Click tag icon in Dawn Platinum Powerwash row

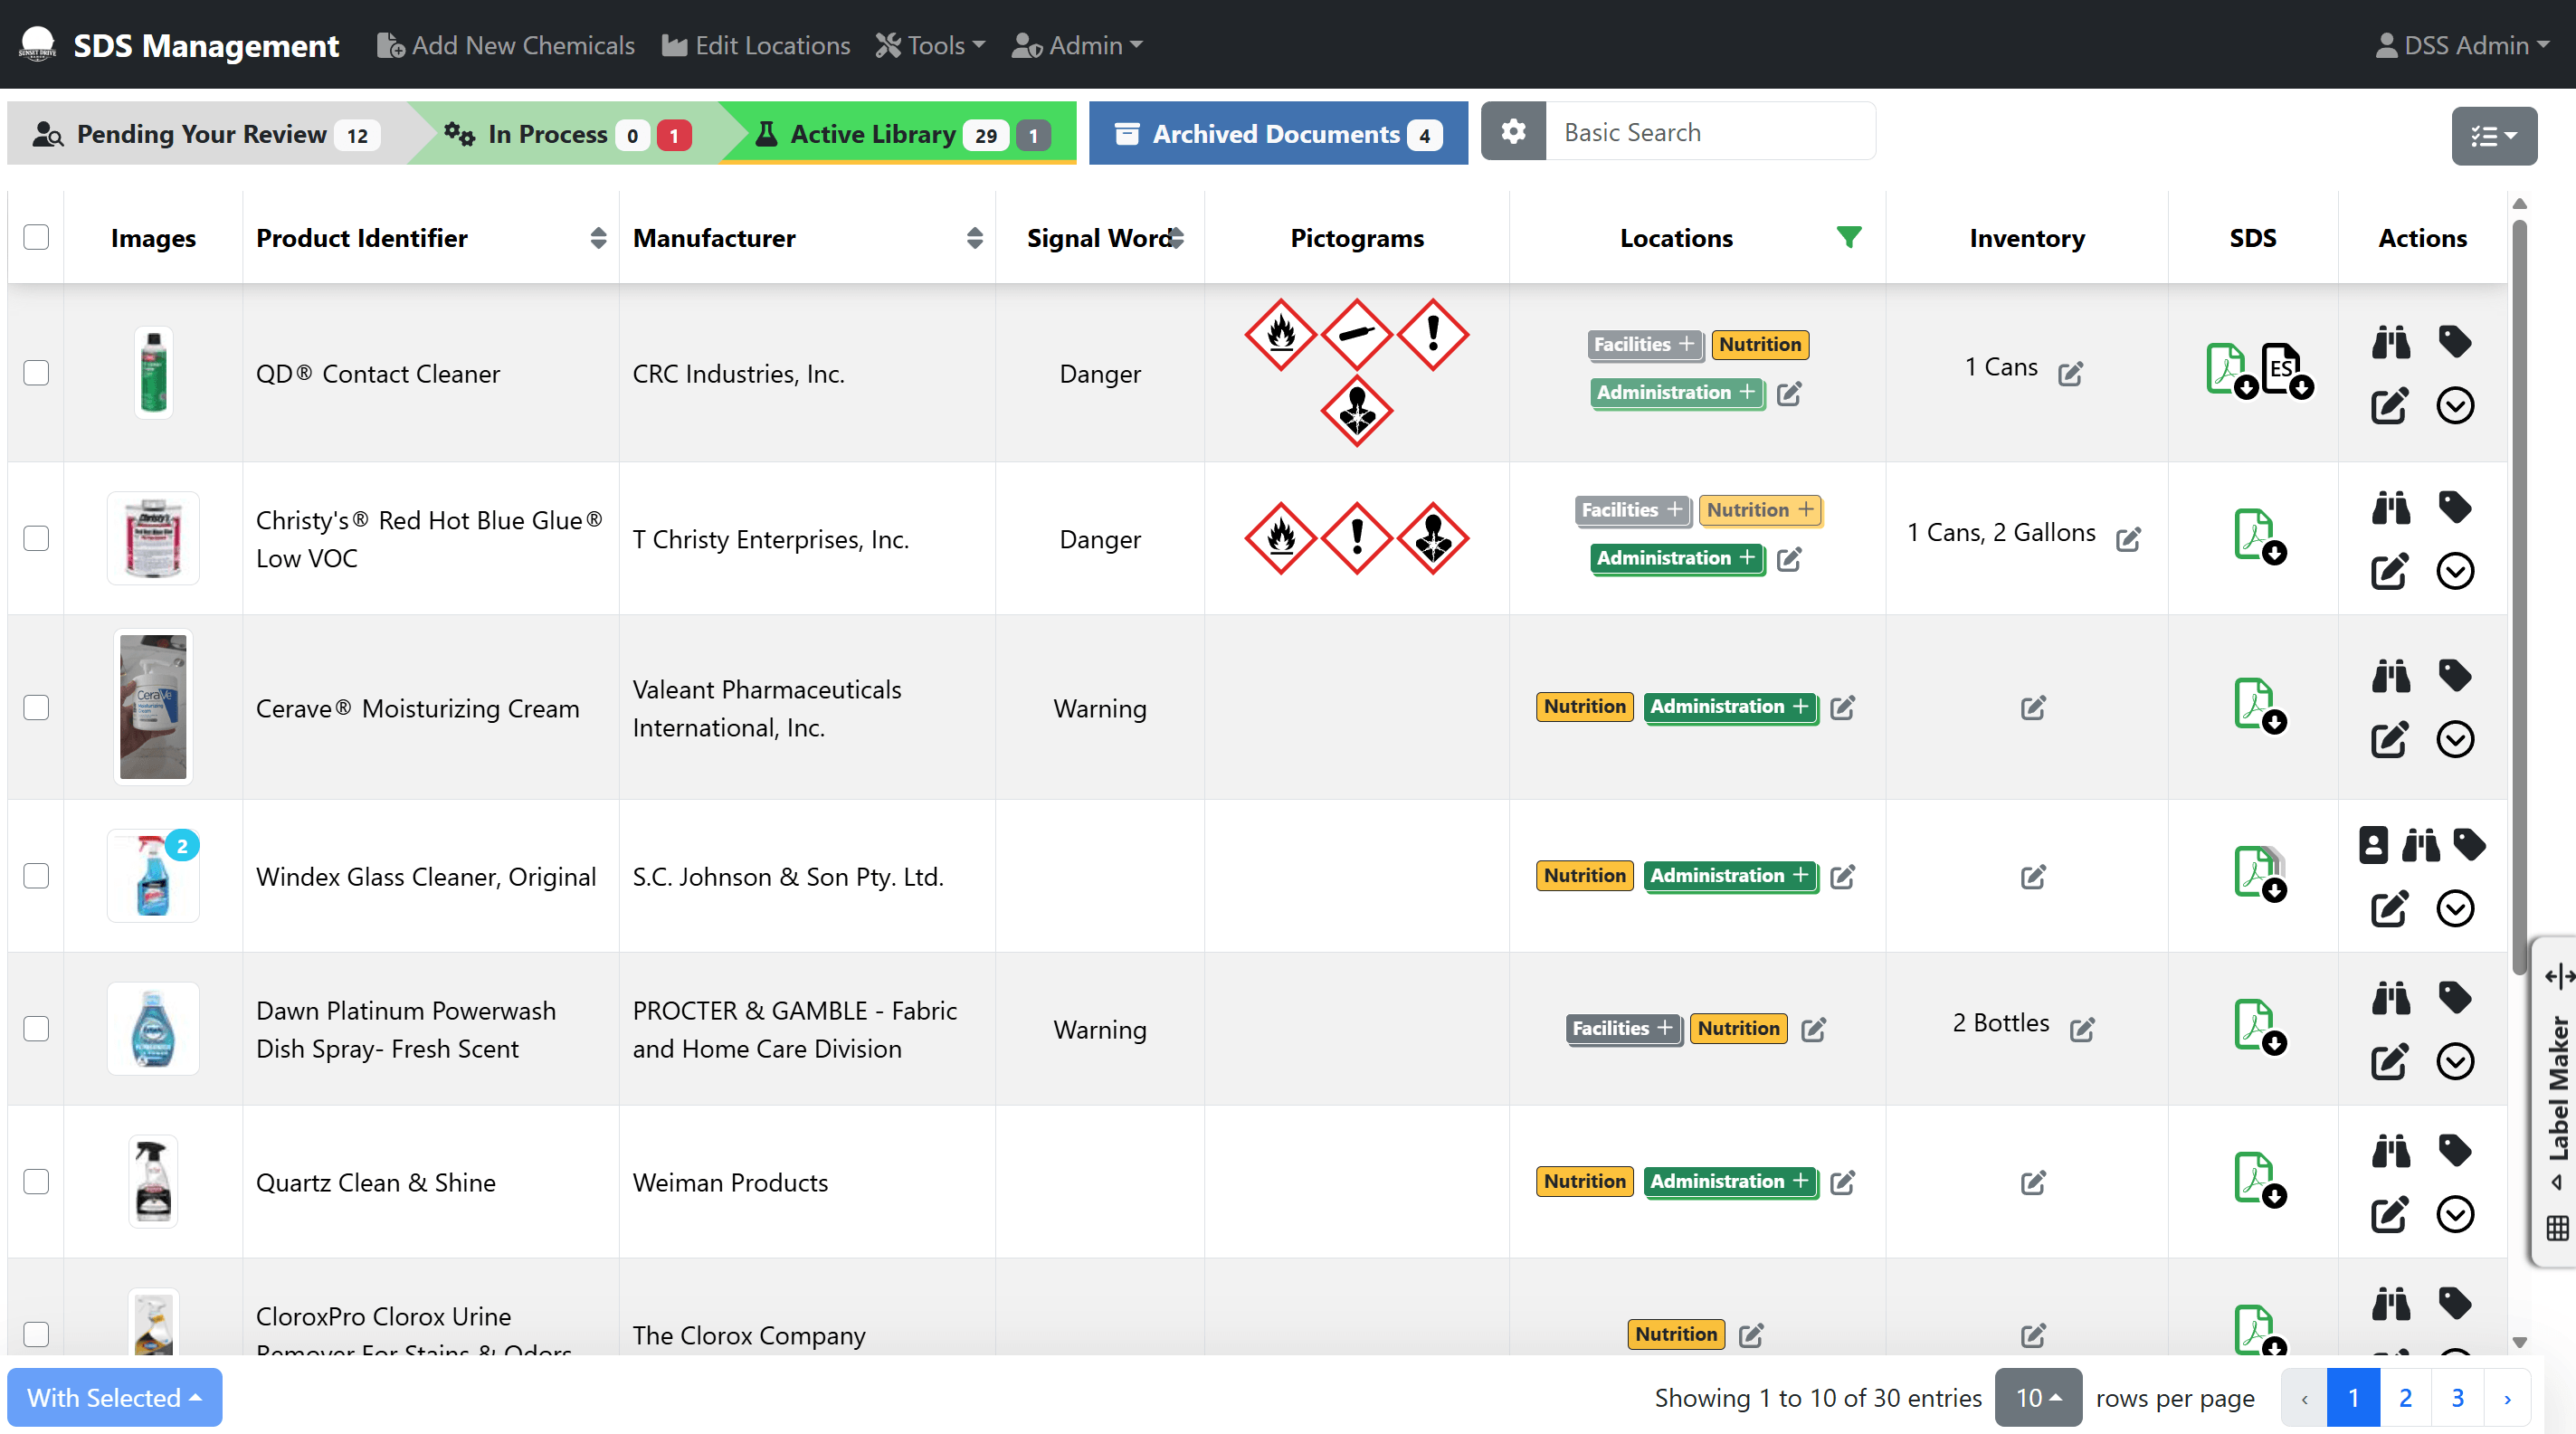tap(2455, 997)
